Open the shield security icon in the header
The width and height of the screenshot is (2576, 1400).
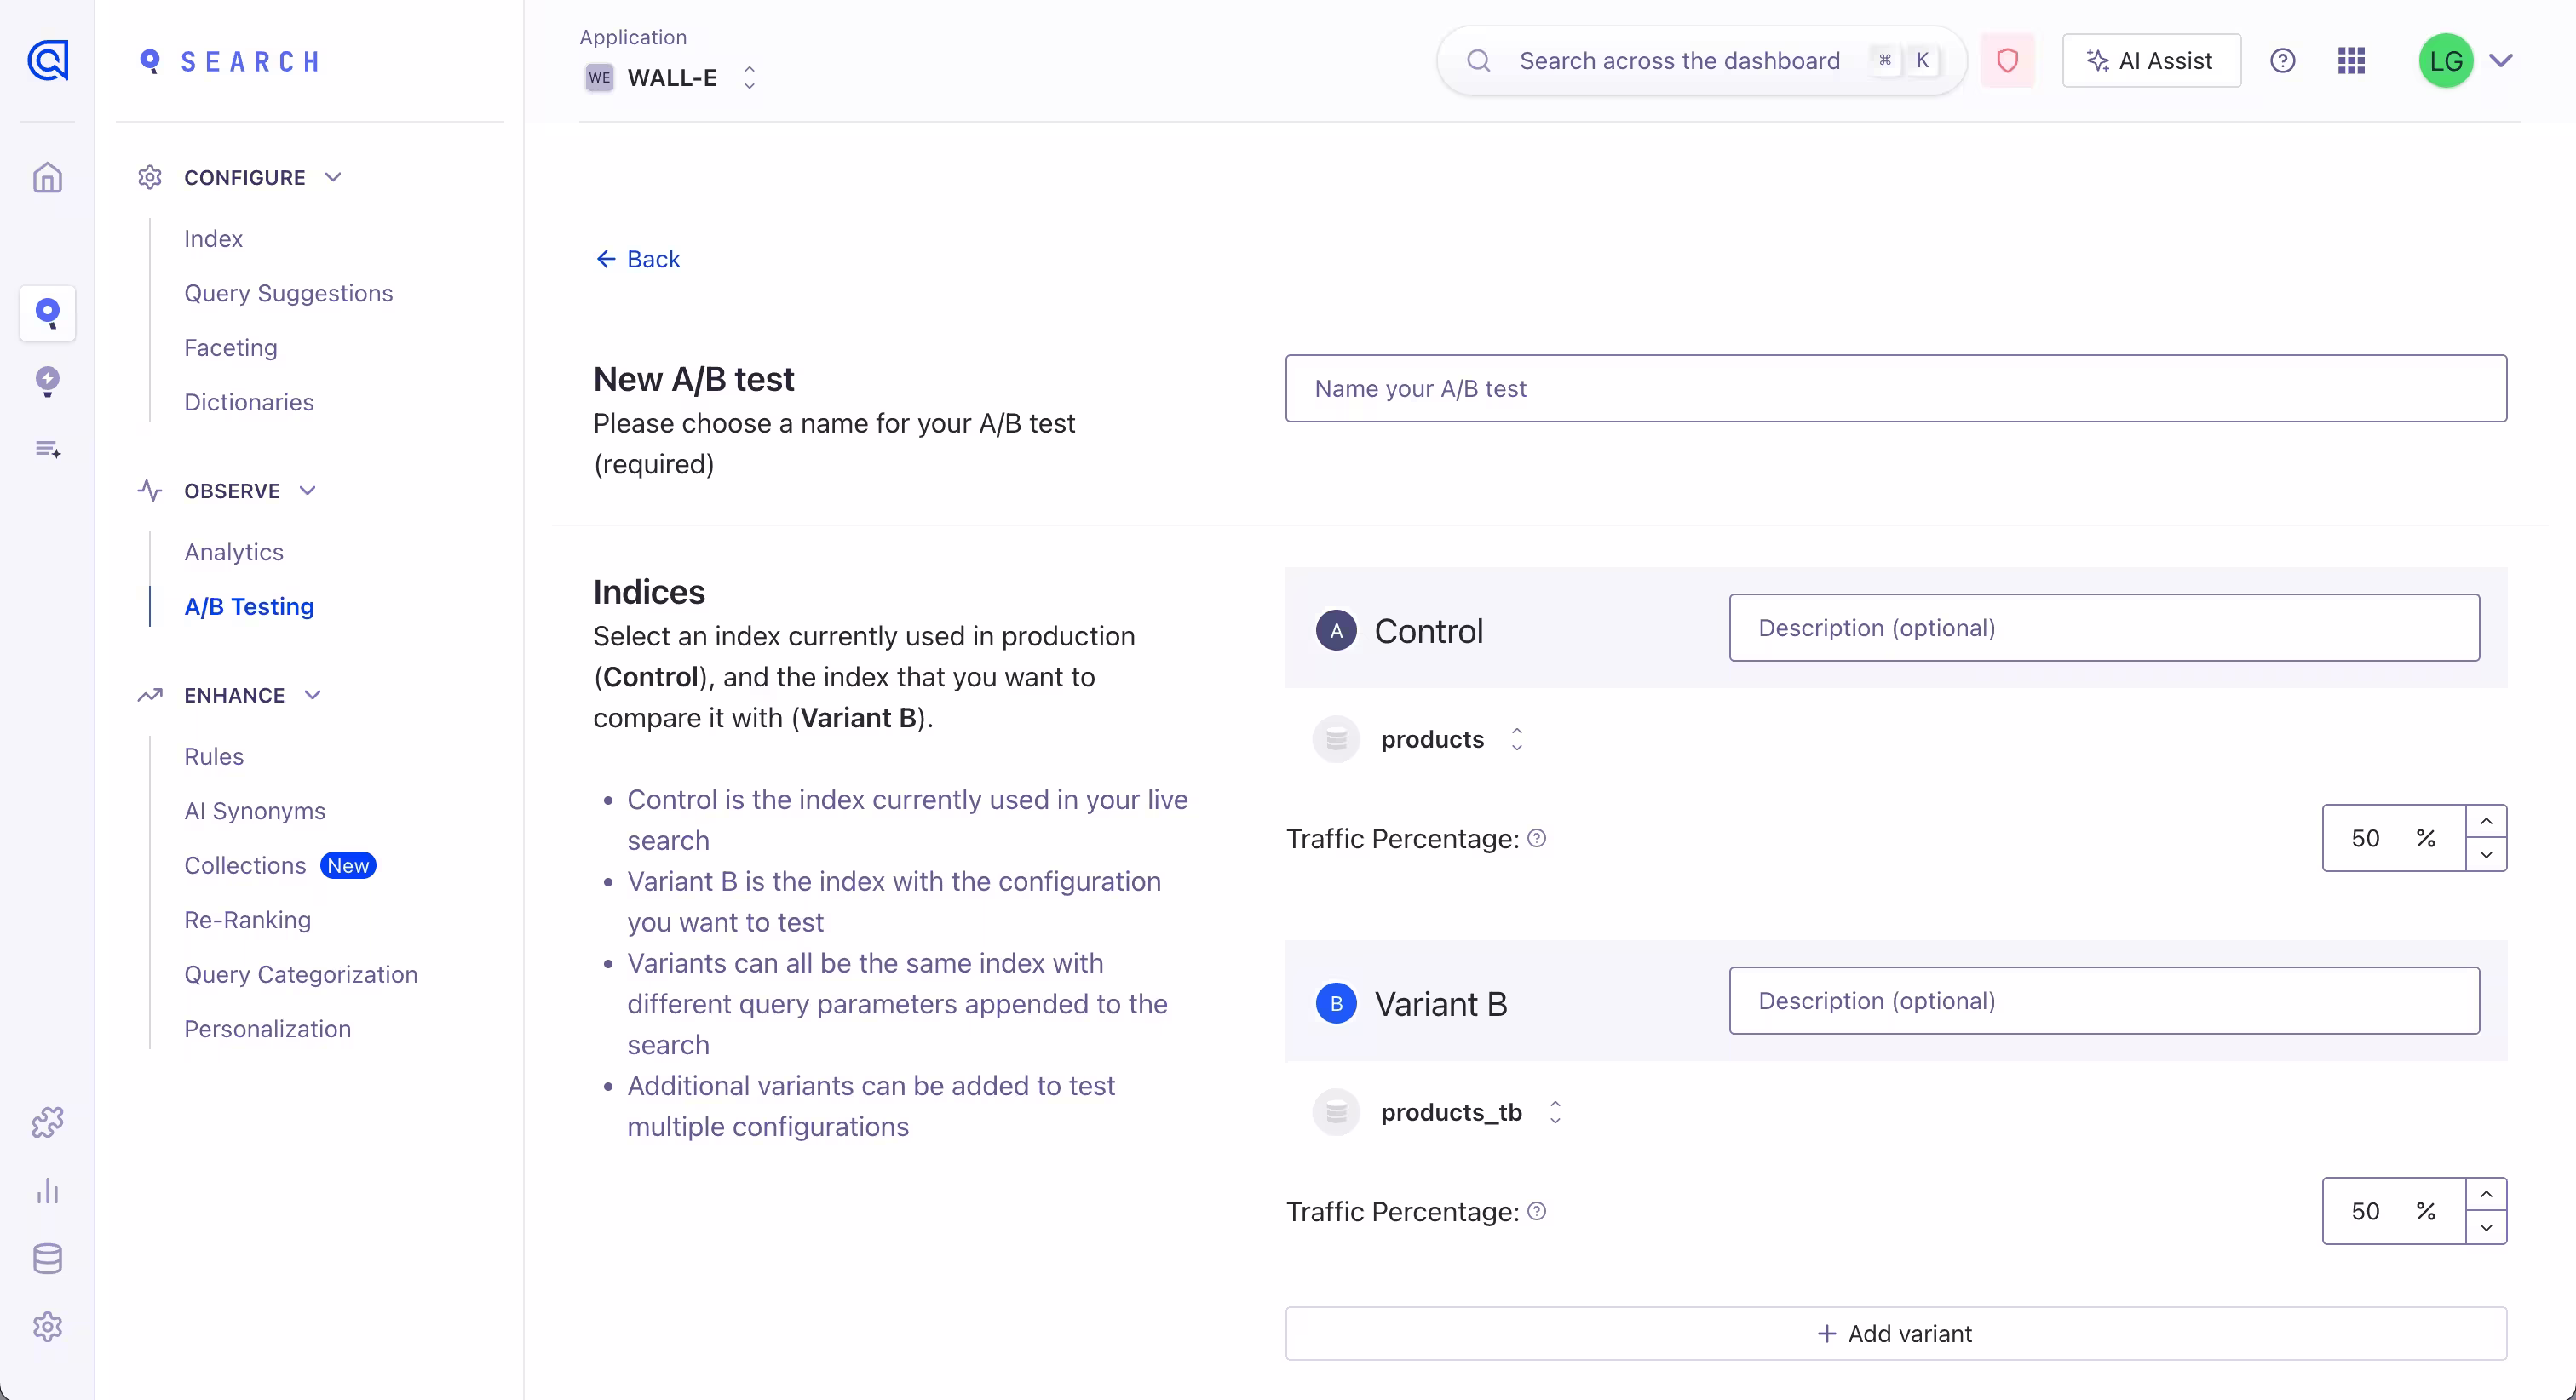coord(2008,60)
